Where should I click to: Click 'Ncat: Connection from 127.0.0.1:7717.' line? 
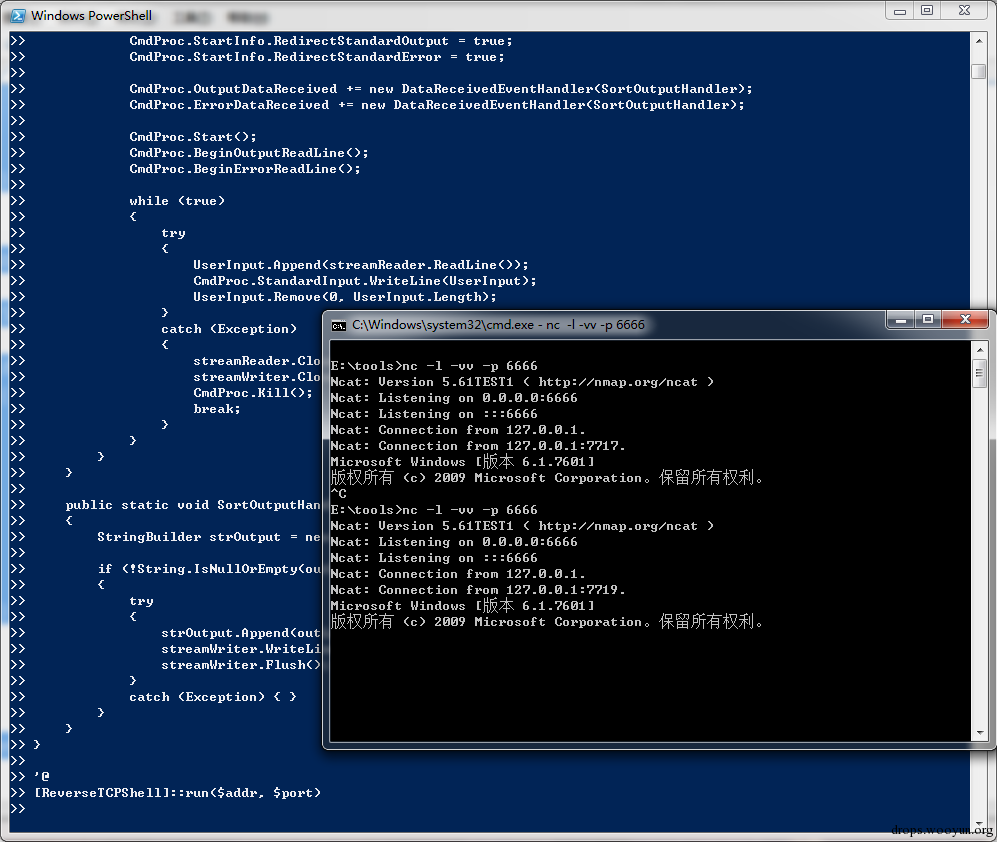point(478,446)
